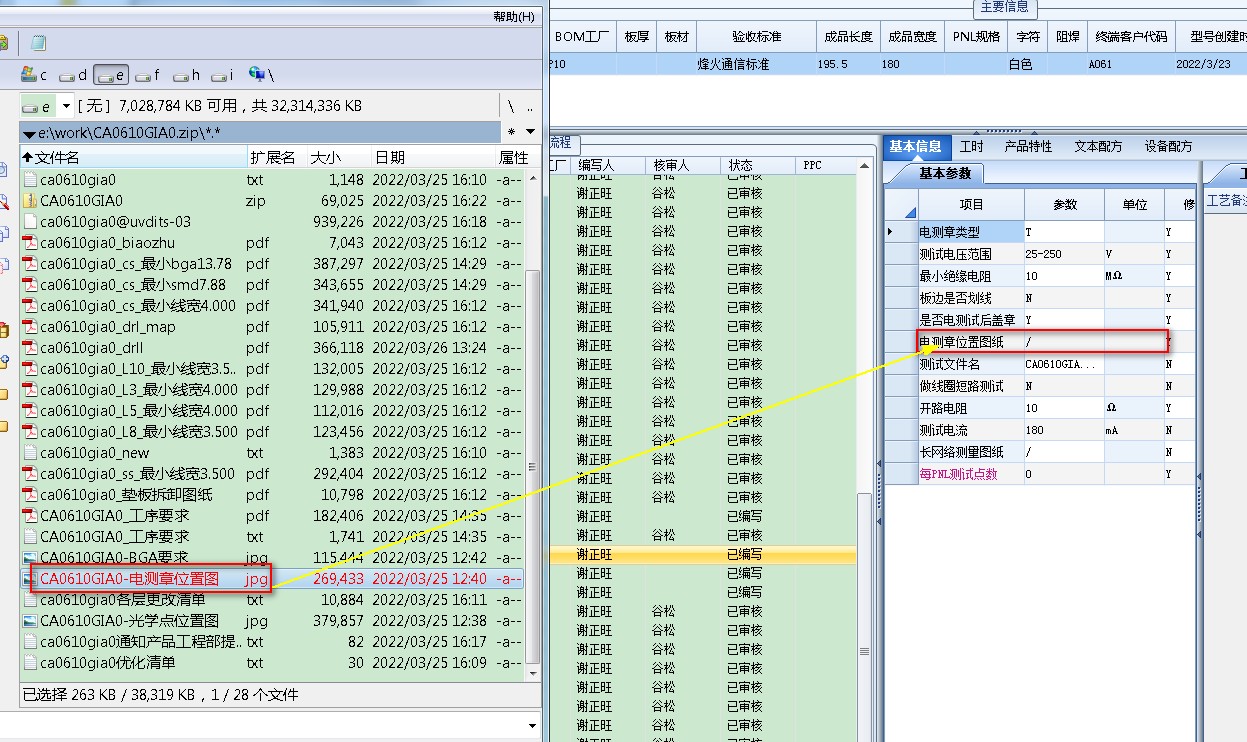This screenshot has width=1247, height=742.
Task: Select the file ca0610gia0_ss_最小线宽3.500
Action: (272, 474)
